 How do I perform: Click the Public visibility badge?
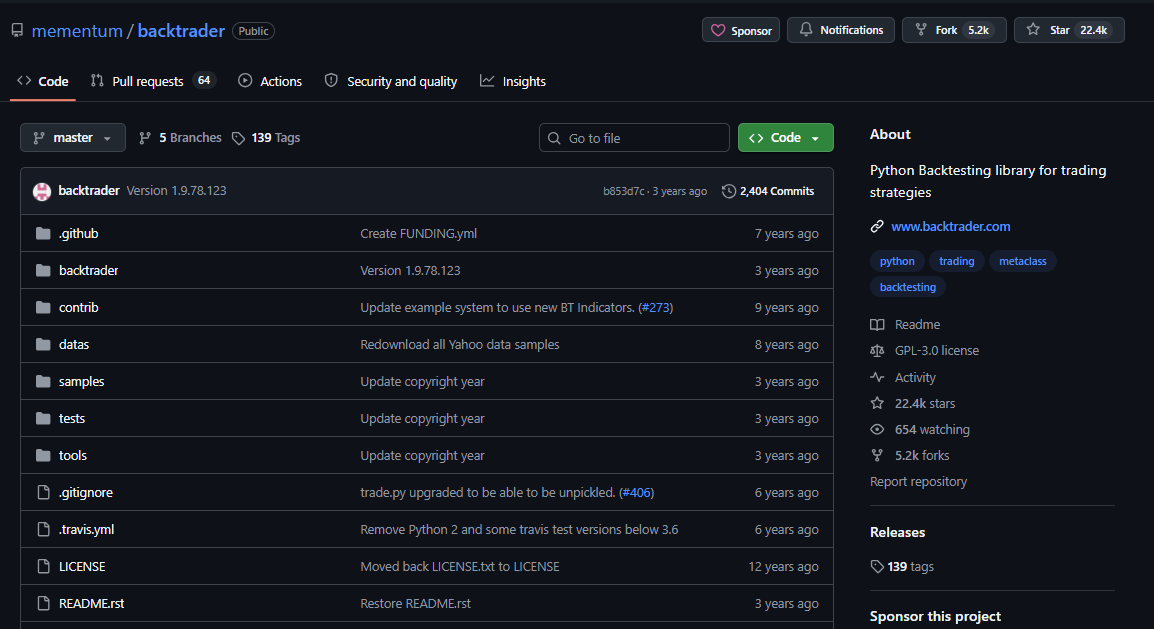click(x=253, y=31)
